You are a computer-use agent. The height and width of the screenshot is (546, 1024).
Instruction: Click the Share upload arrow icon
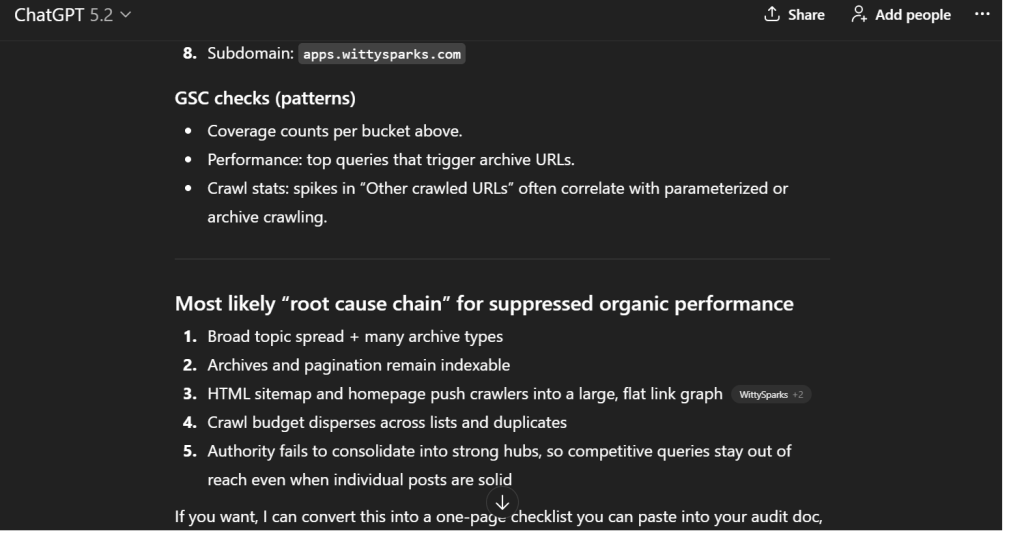coord(771,15)
